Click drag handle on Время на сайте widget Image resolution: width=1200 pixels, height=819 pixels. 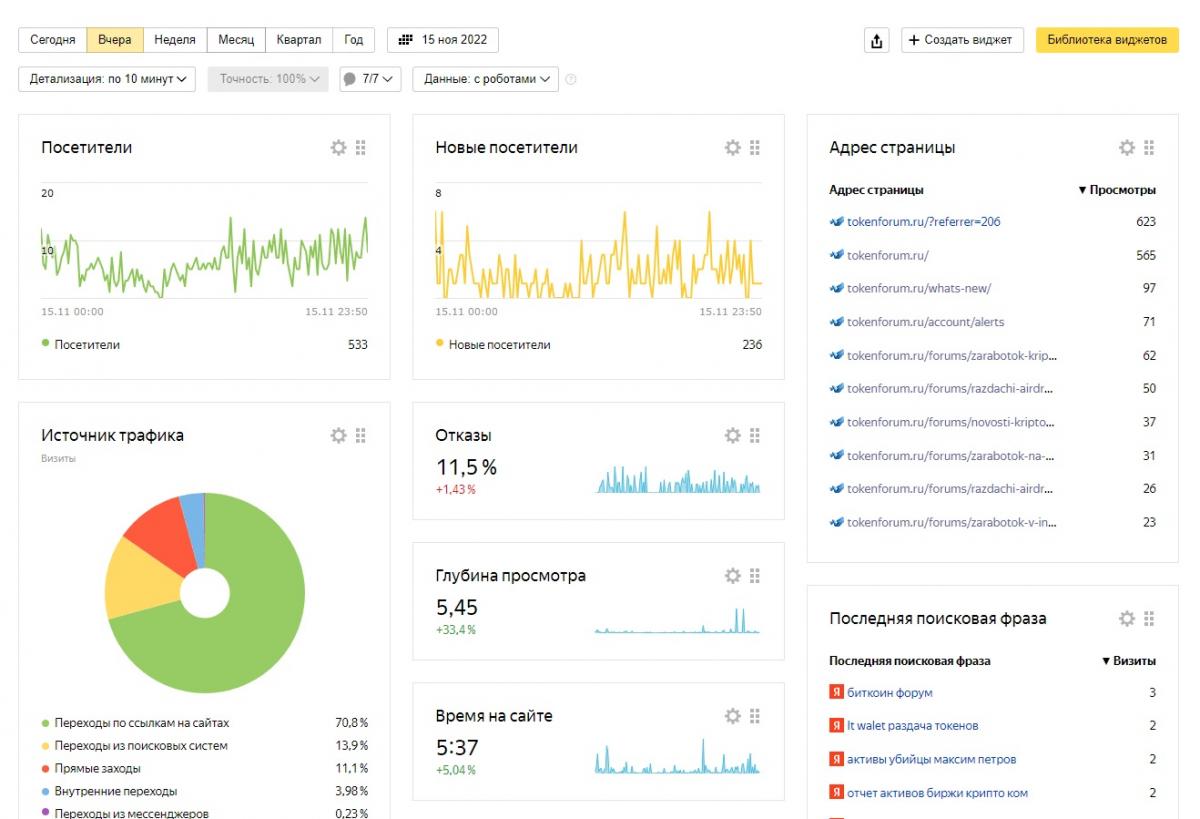click(755, 716)
